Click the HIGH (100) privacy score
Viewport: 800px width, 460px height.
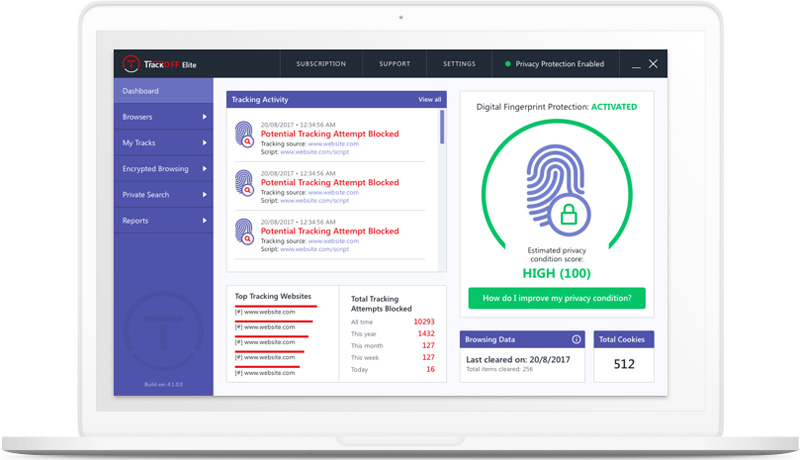point(557,273)
